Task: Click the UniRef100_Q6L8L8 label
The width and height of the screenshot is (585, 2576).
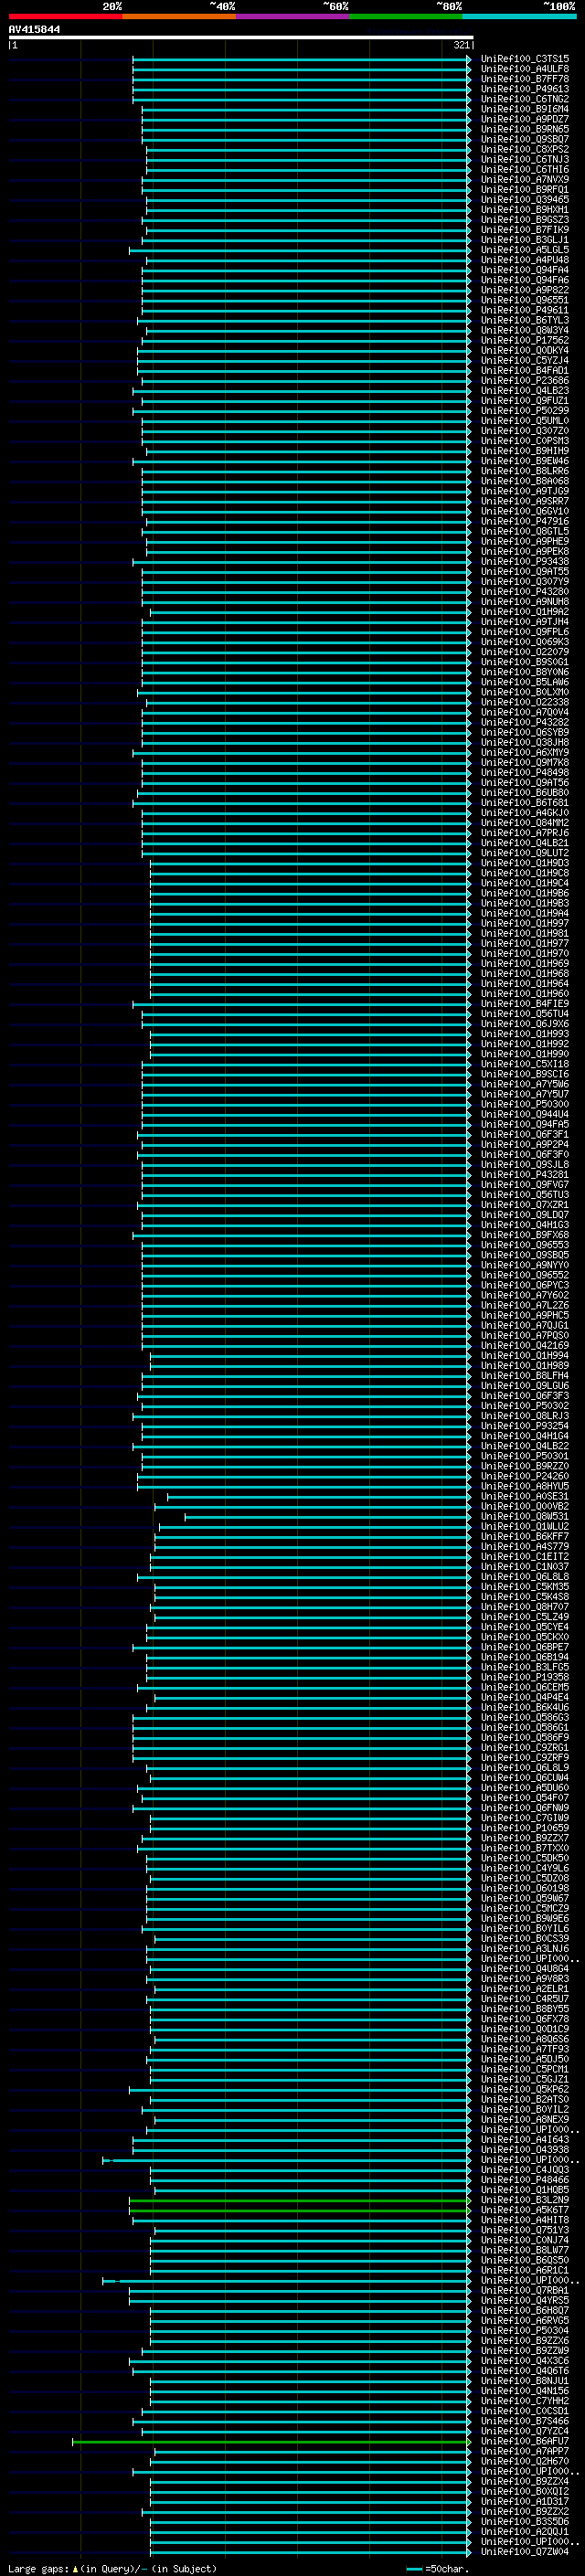Action: (525, 1577)
